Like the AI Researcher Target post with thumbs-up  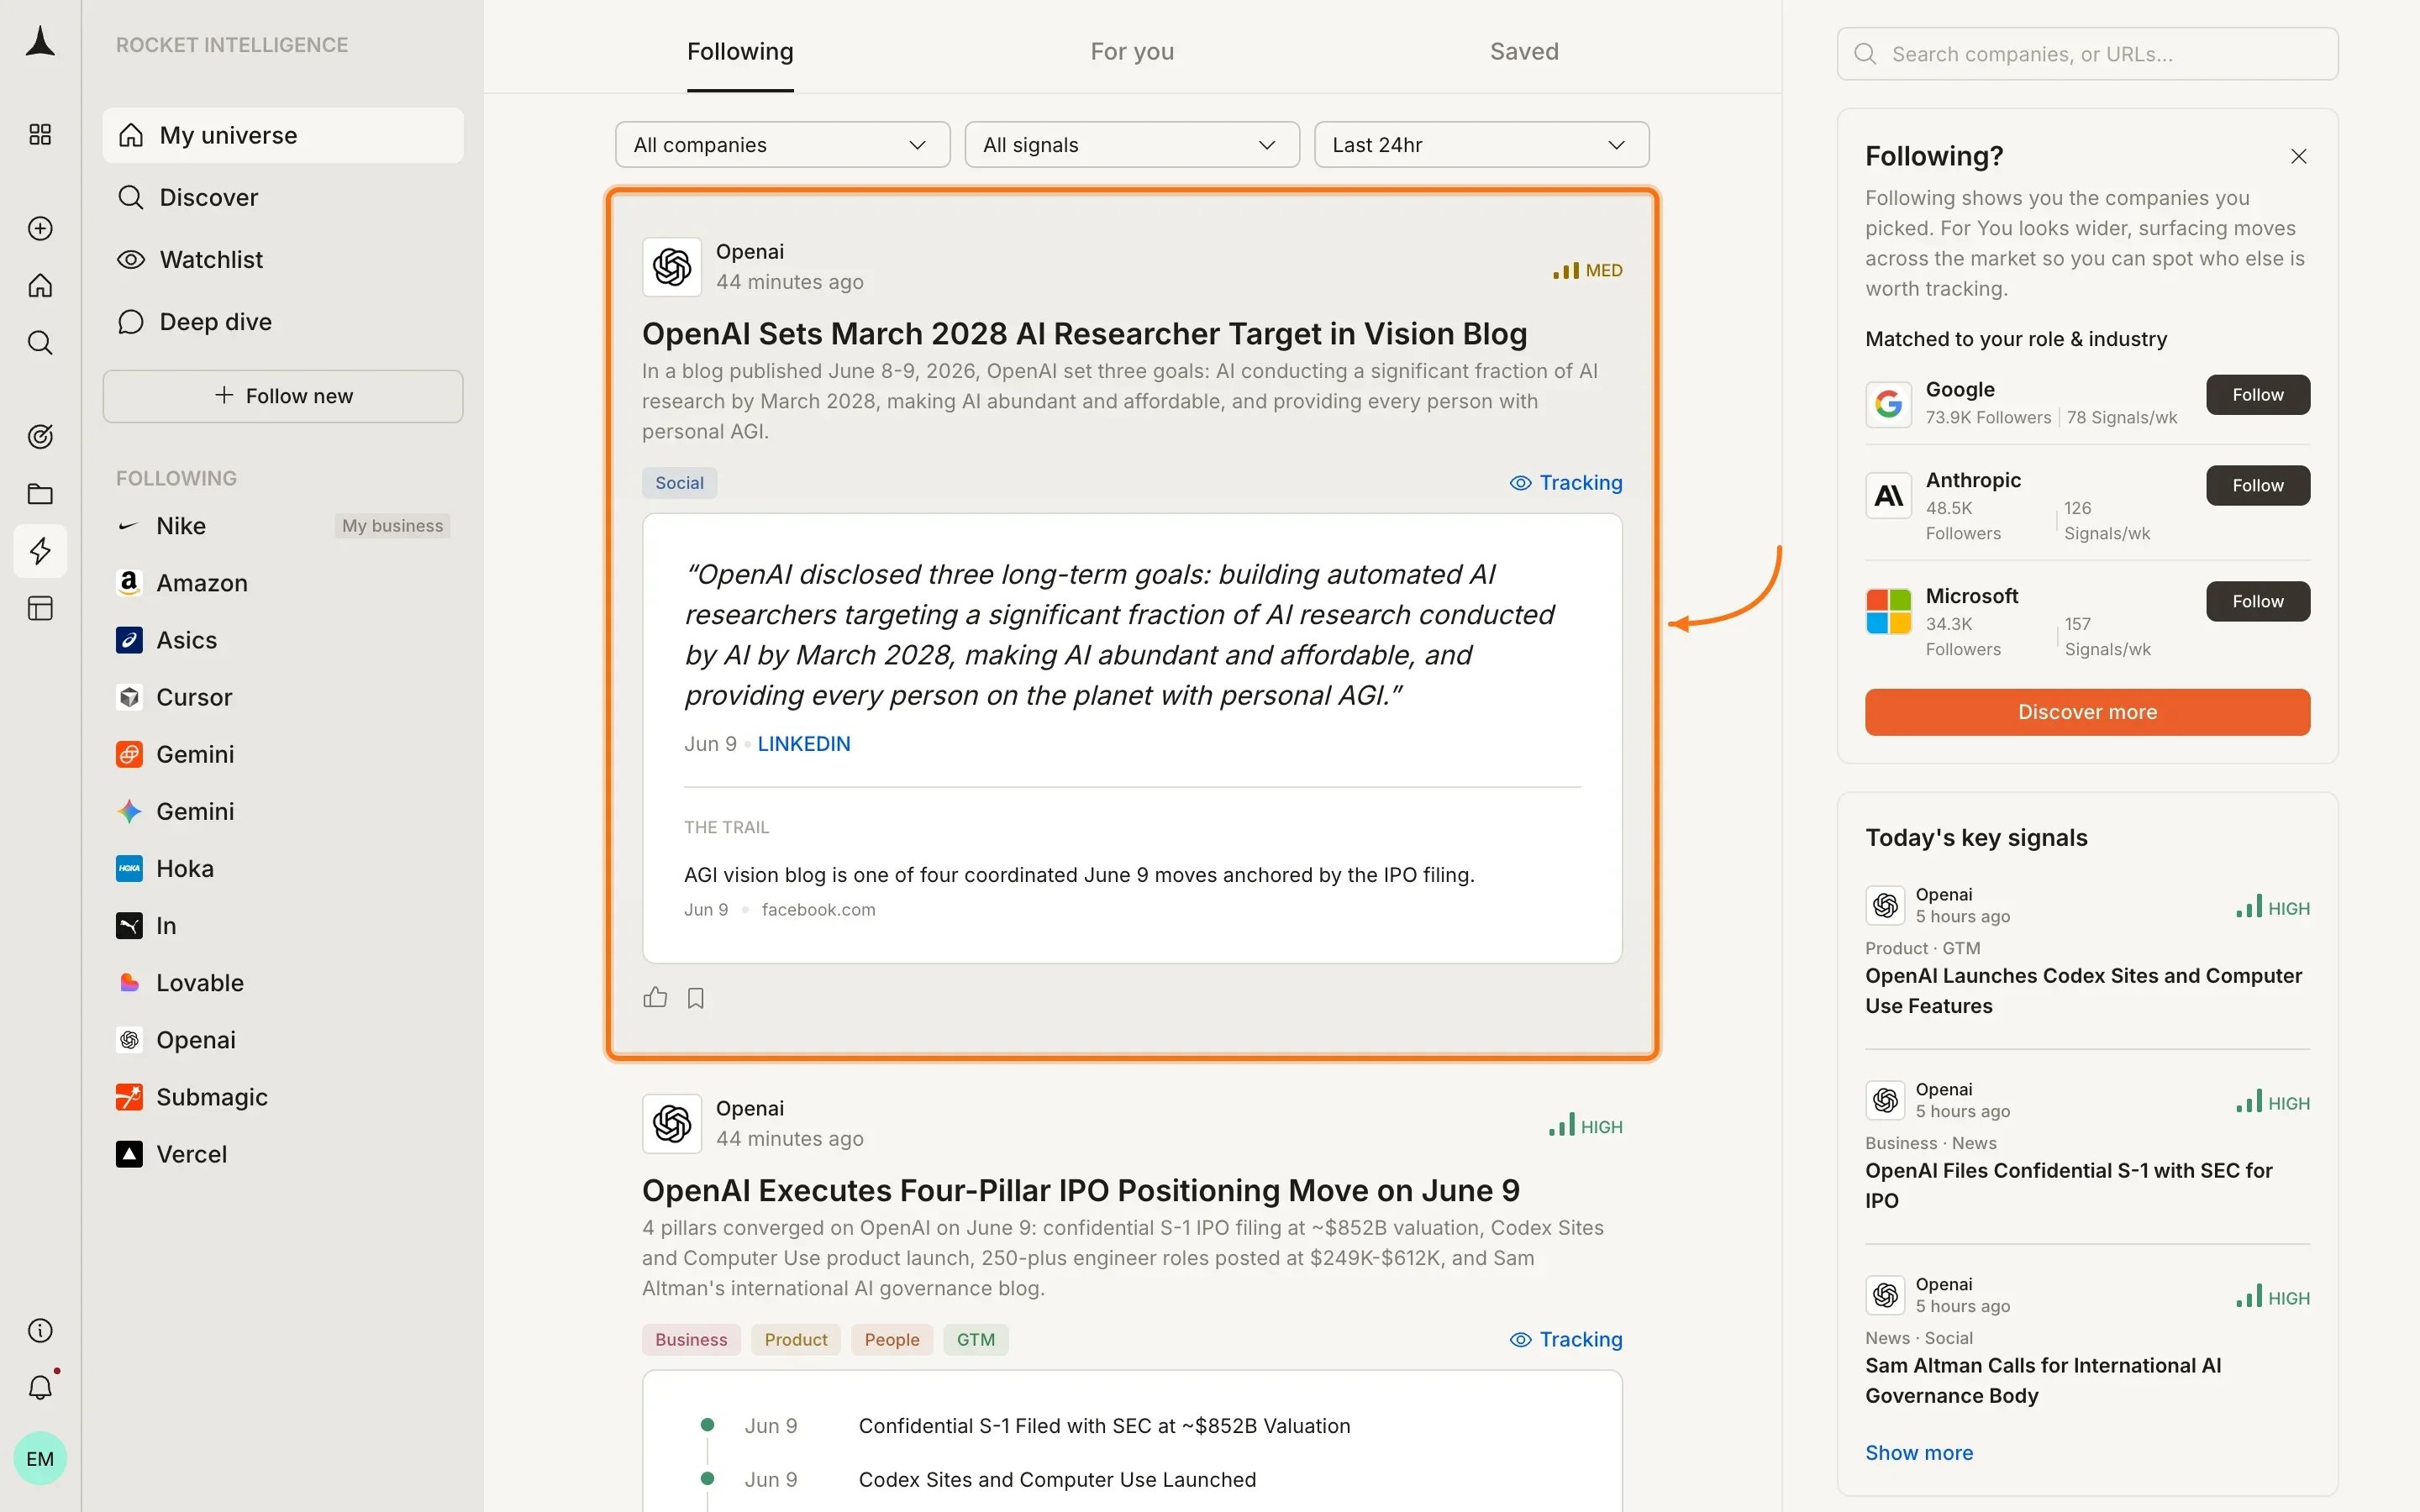coord(655,997)
